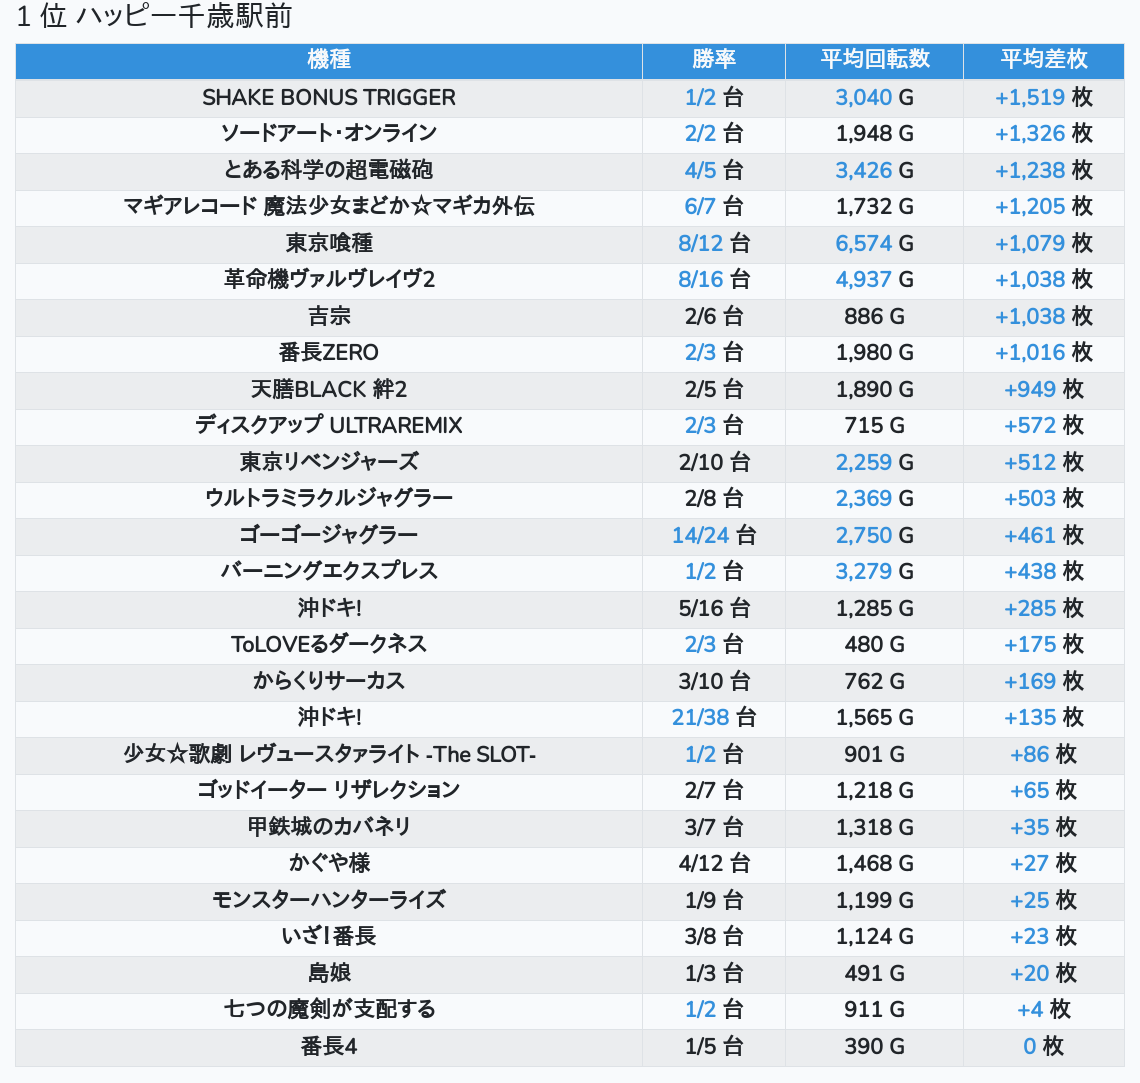Screen dimensions: 1140x1083
Task: Select the SHAKE BONUS TRIGGER machine name
Action: [329, 97]
